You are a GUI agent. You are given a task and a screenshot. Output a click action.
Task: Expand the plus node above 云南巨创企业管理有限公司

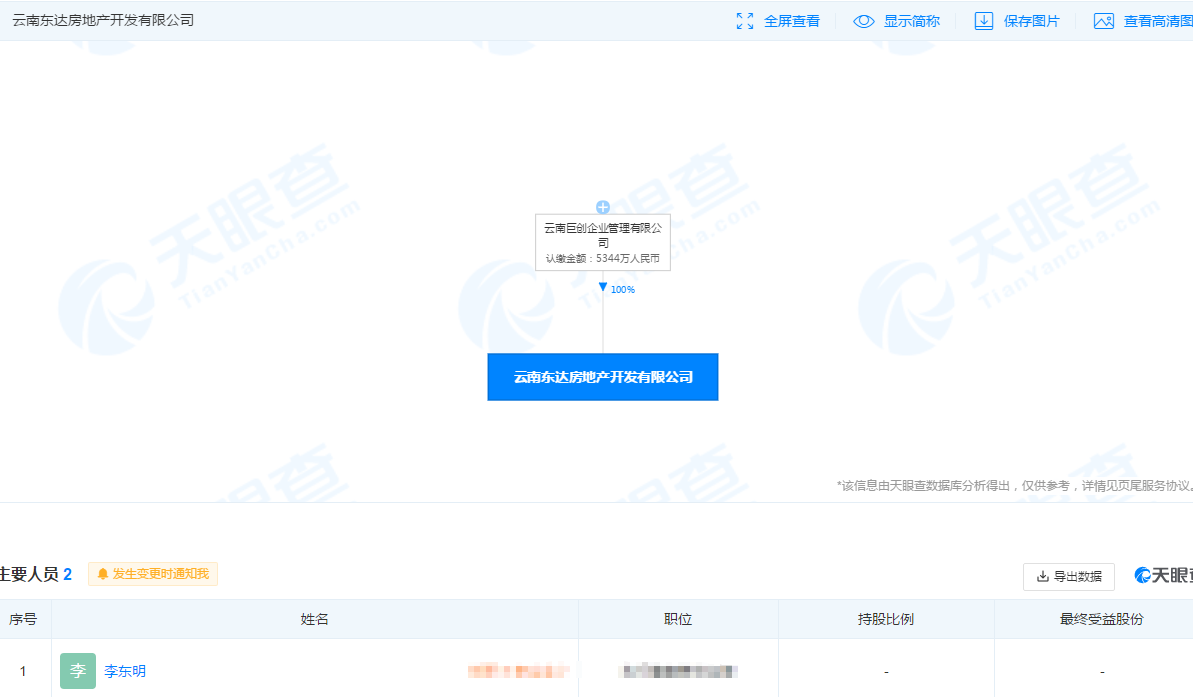click(603, 207)
